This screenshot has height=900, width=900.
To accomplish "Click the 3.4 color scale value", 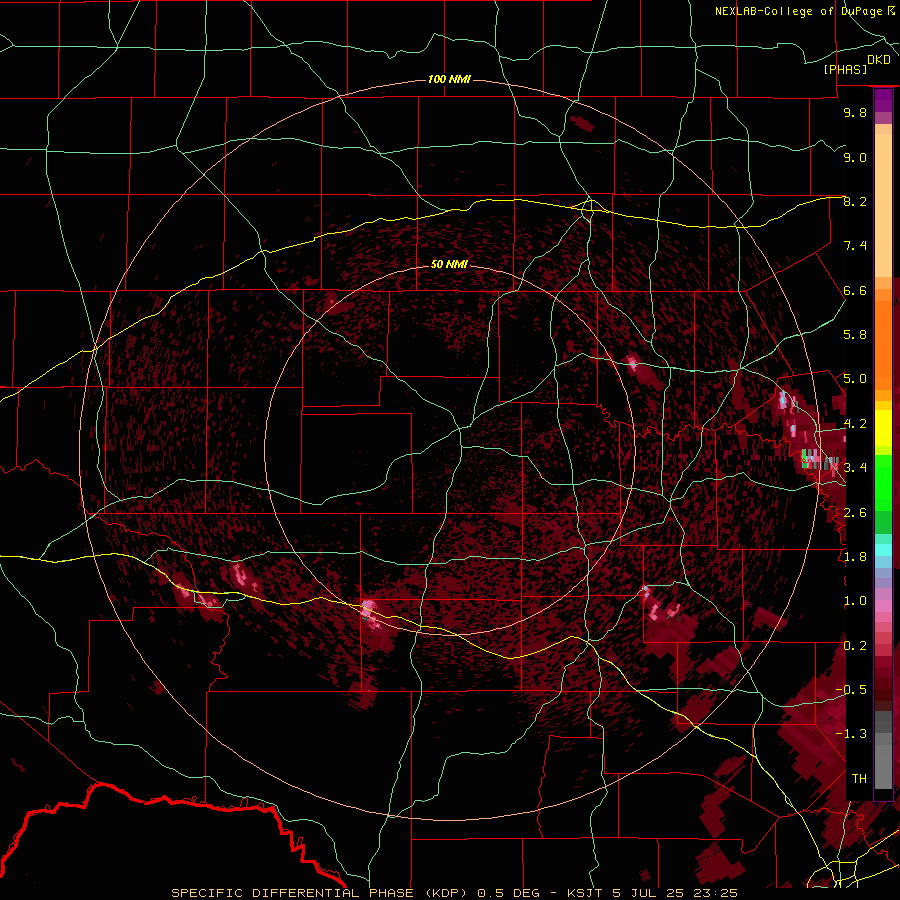I will pyautogui.click(x=855, y=468).
